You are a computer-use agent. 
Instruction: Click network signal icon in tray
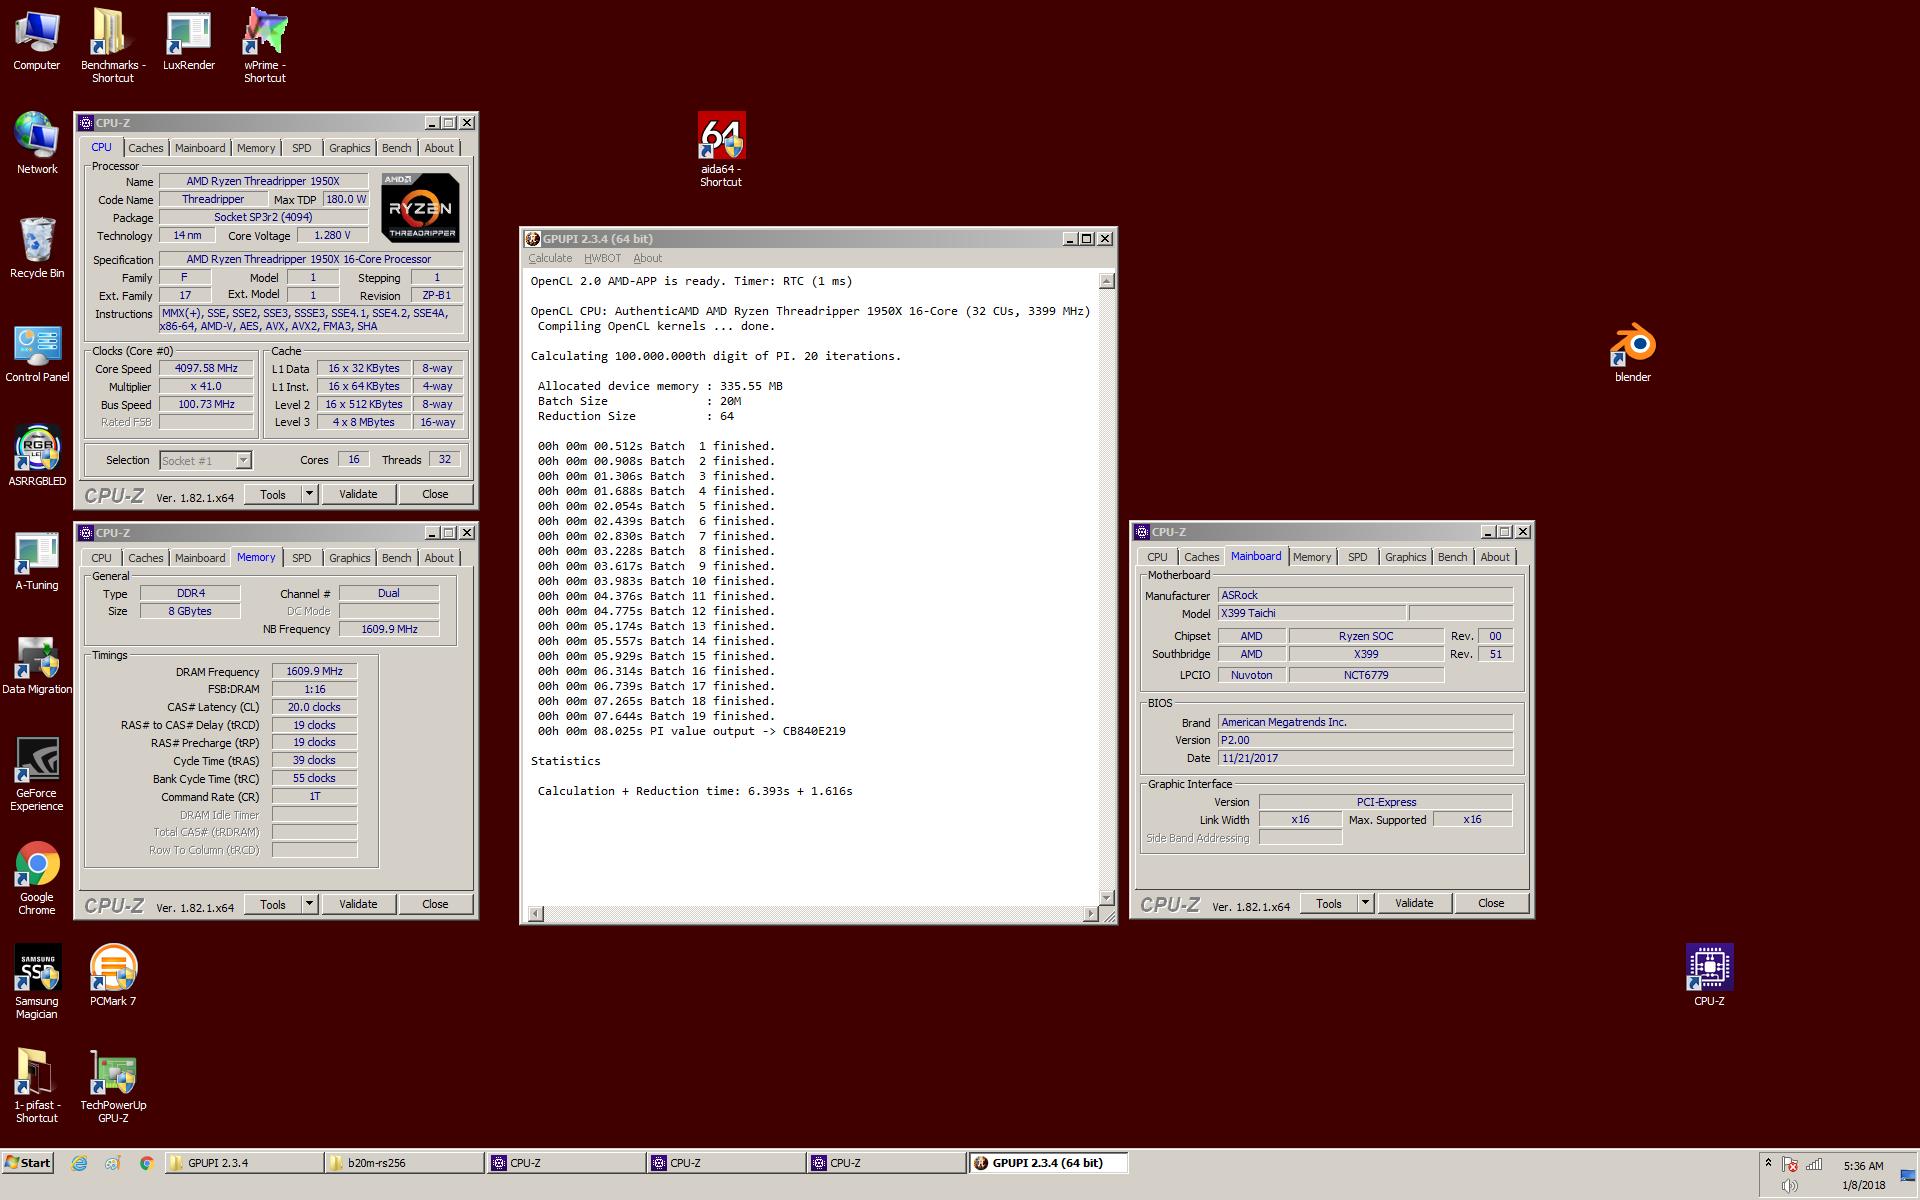[x=1813, y=1165]
